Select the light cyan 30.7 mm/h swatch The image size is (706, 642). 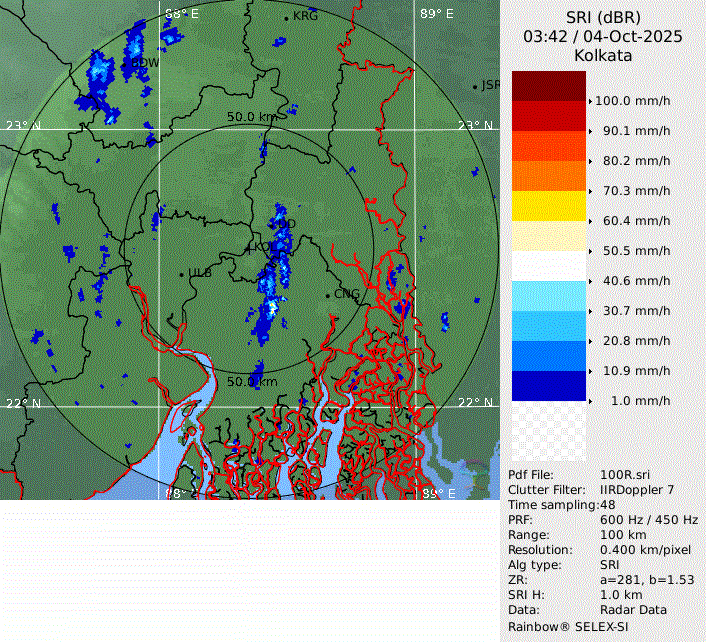point(549,296)
